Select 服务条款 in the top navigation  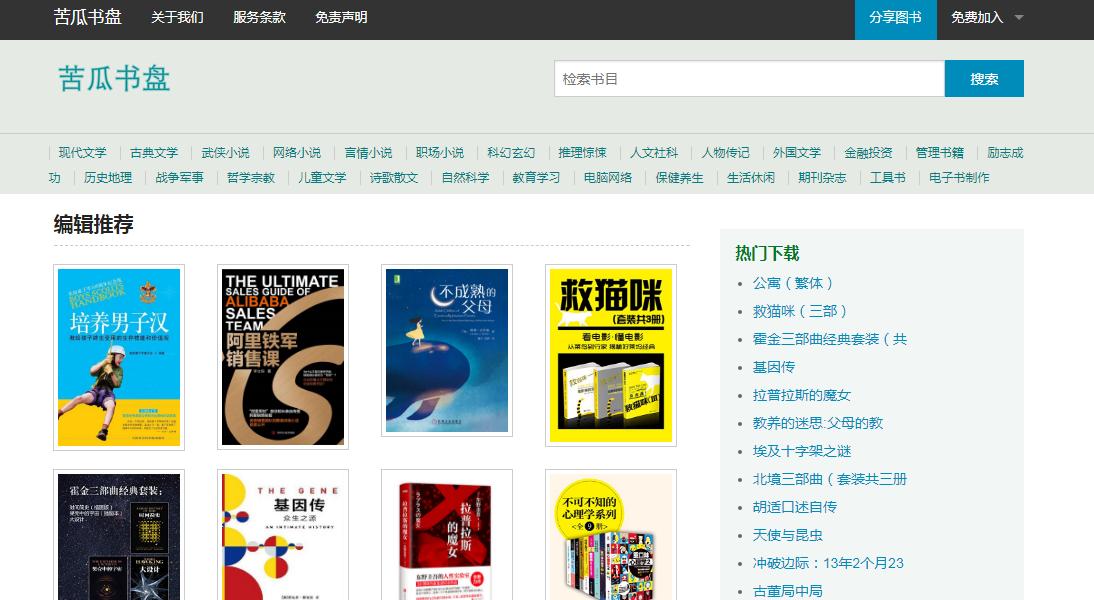coord(257,19)
